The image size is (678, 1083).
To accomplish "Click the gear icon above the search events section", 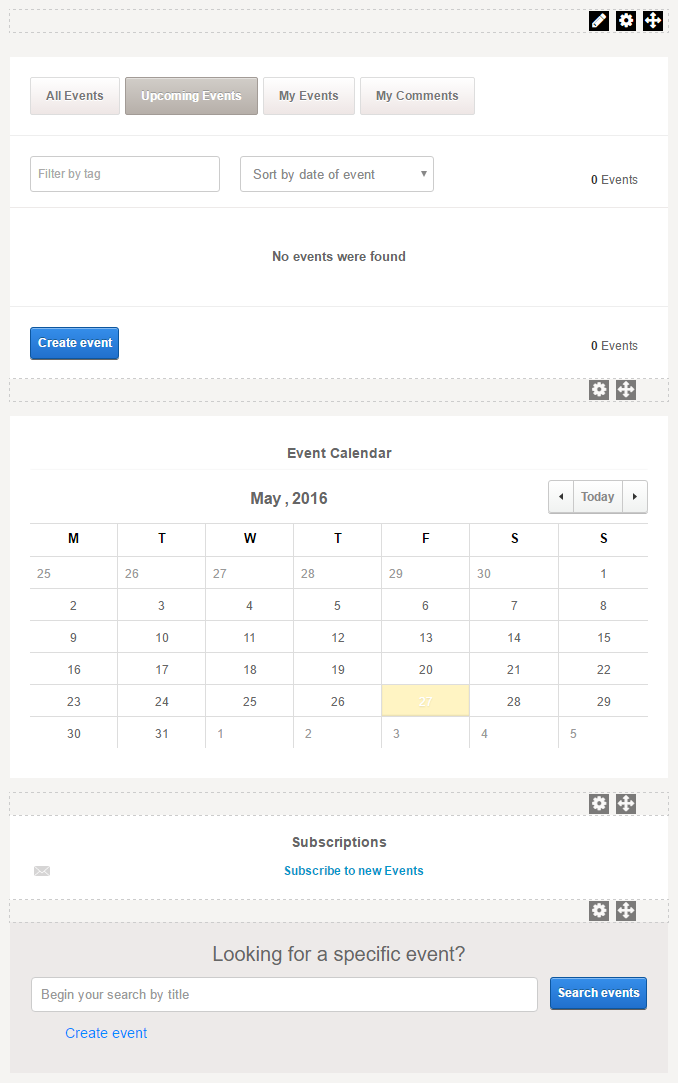I will click(599, 910).
